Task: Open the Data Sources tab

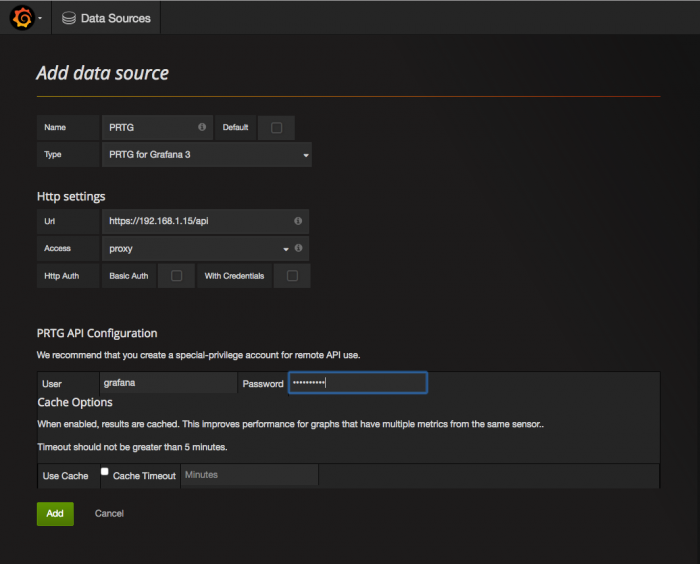Action: tap(106, 18)
